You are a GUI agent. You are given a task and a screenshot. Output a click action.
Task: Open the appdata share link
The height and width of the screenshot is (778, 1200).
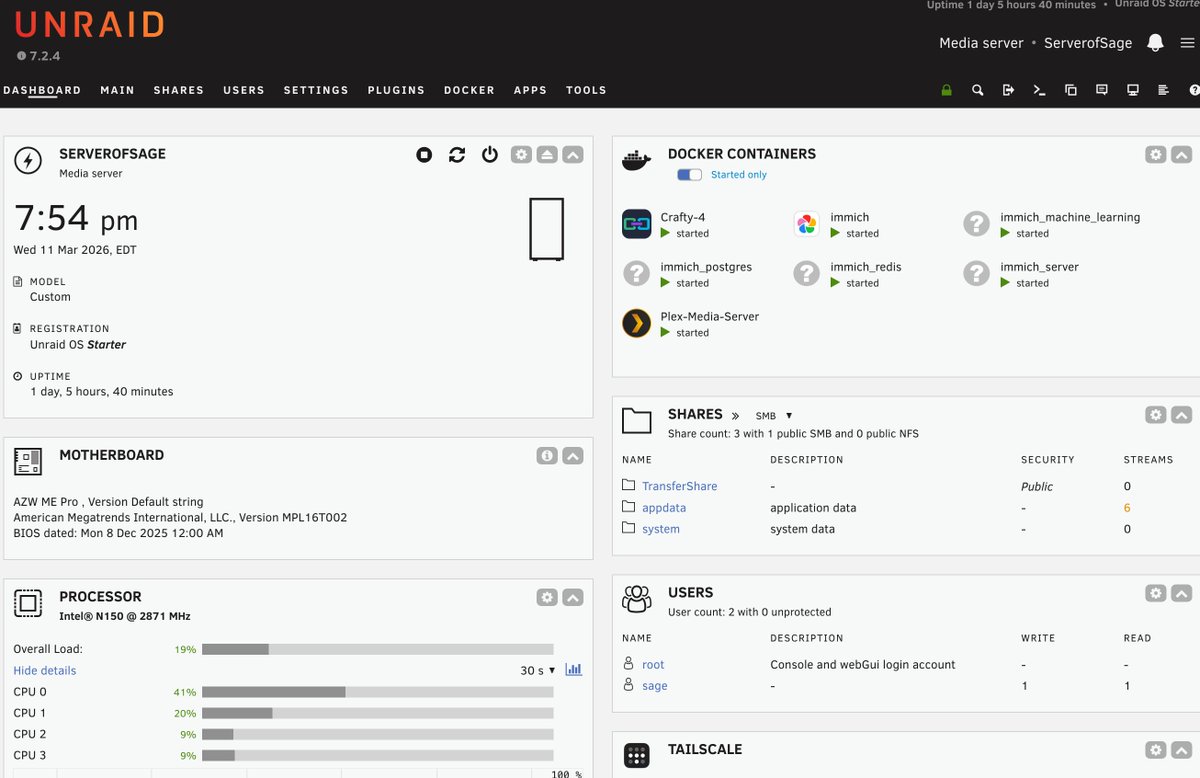[x=664, y=508]
